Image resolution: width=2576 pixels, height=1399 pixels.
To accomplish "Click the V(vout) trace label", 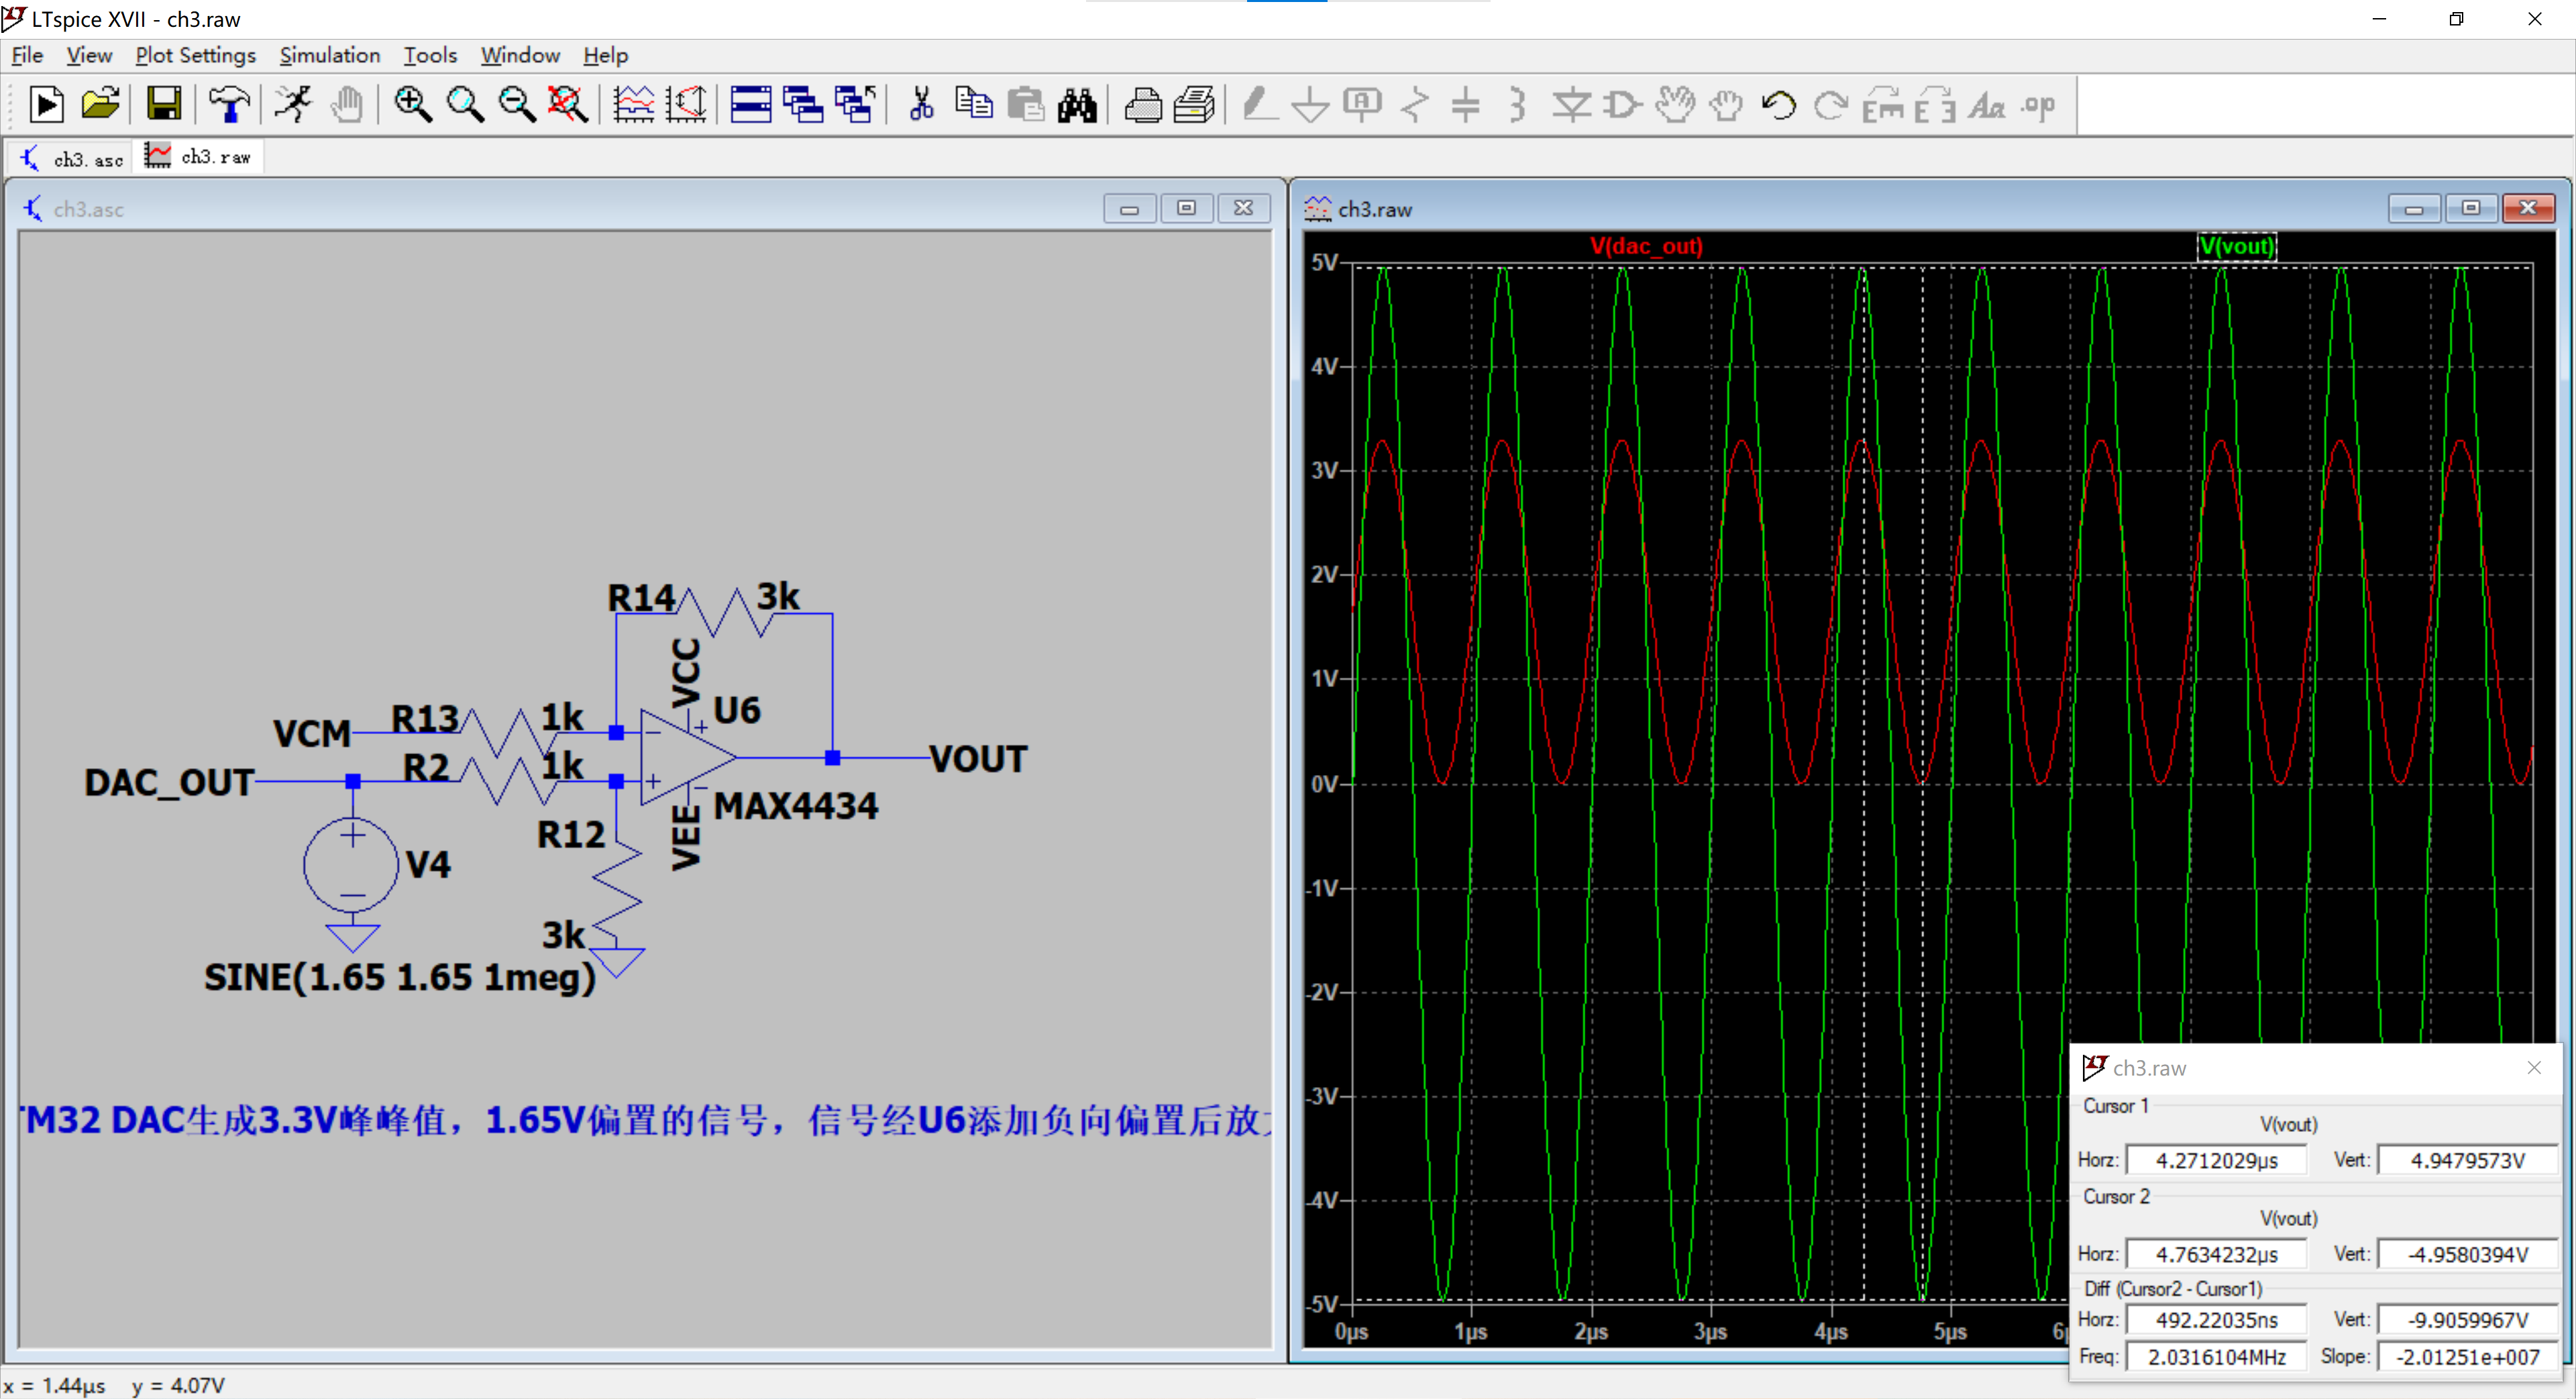I will coord(2236,246).
